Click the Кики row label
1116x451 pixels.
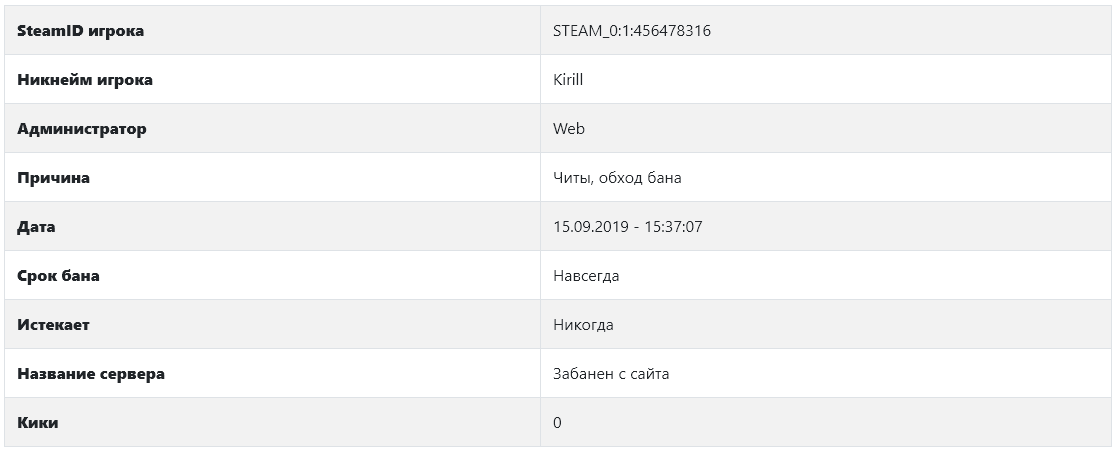tap(38, 423)
